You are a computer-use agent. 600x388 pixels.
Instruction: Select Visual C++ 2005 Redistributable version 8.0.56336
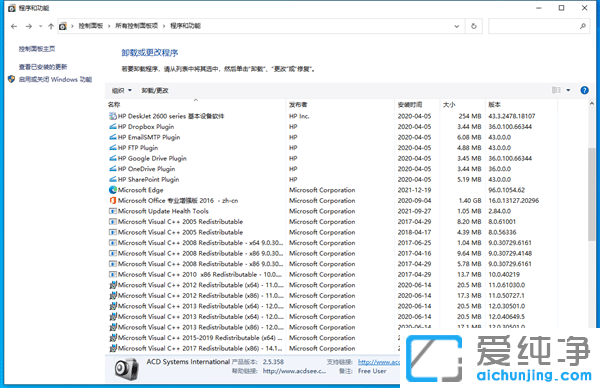331,232
